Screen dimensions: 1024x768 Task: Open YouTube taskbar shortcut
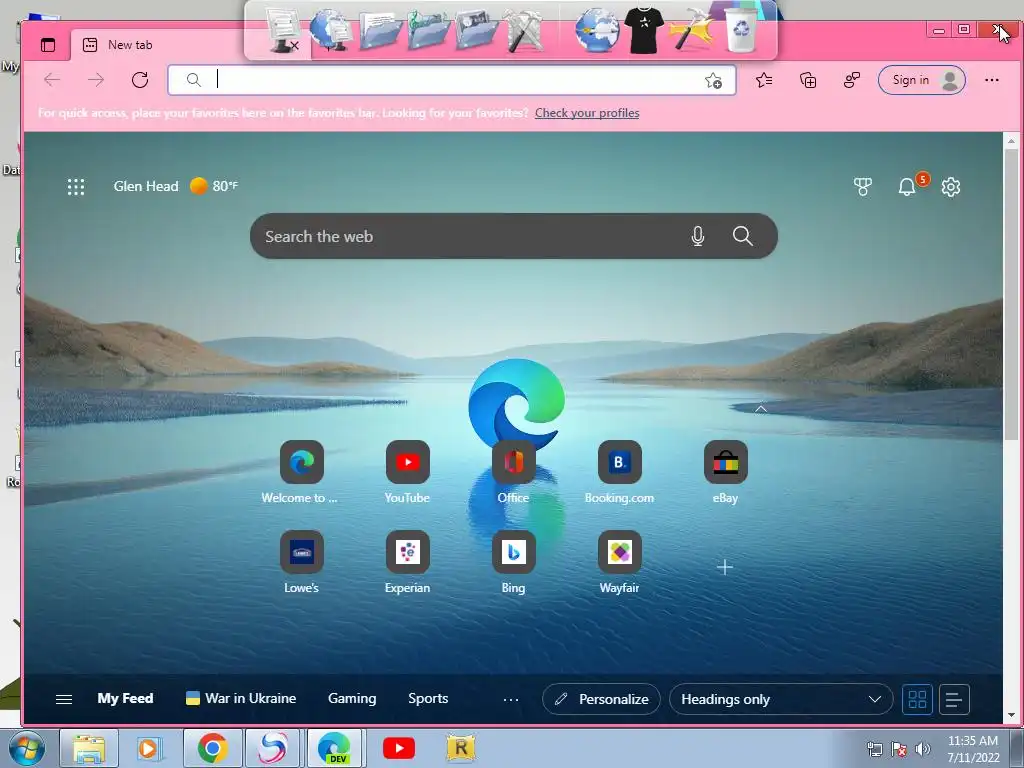(x=398, y=748)
